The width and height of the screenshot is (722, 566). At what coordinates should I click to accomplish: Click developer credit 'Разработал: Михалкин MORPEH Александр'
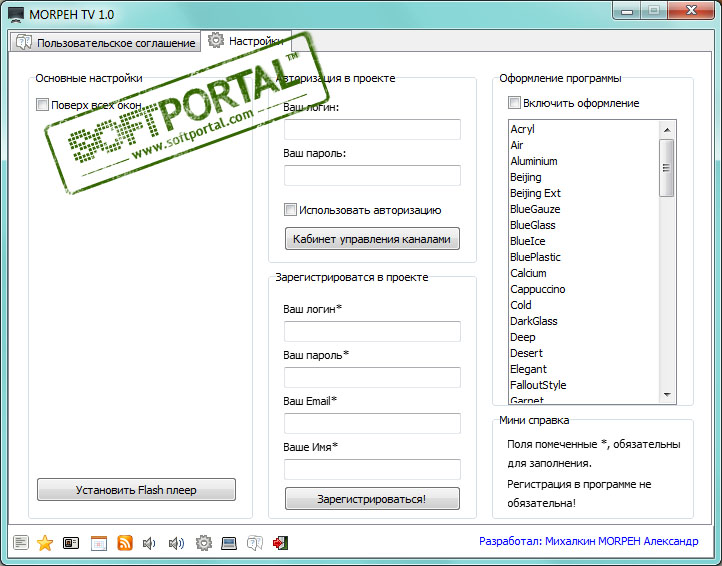pyautogui.click(x=588, y=541)
